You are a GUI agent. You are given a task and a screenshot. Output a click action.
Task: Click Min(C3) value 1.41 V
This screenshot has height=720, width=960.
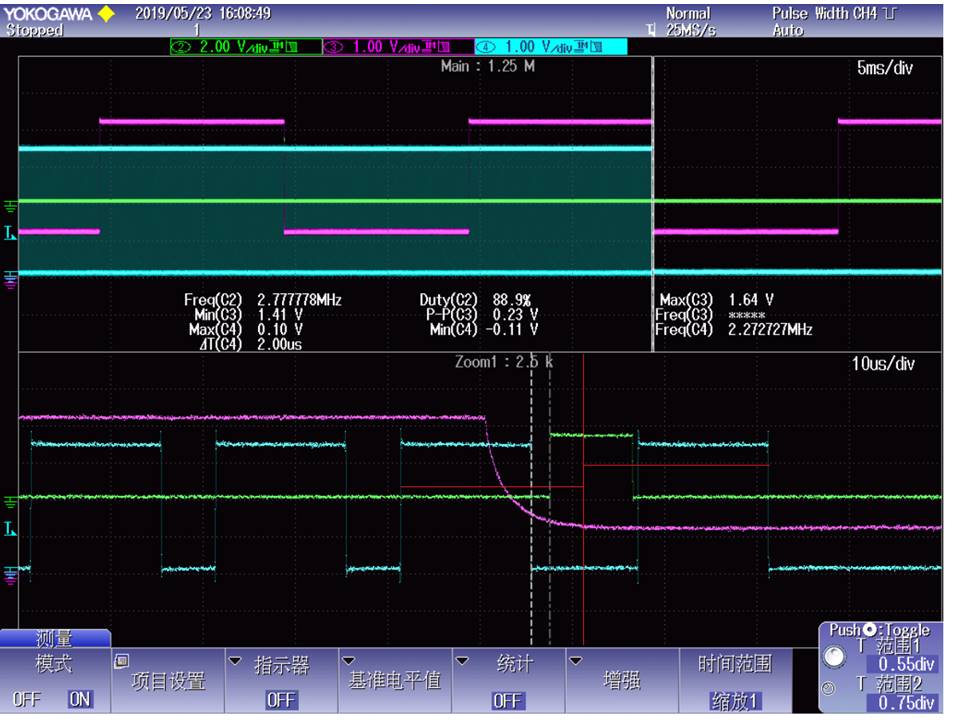pyautogui.click(x=280, y=315)
